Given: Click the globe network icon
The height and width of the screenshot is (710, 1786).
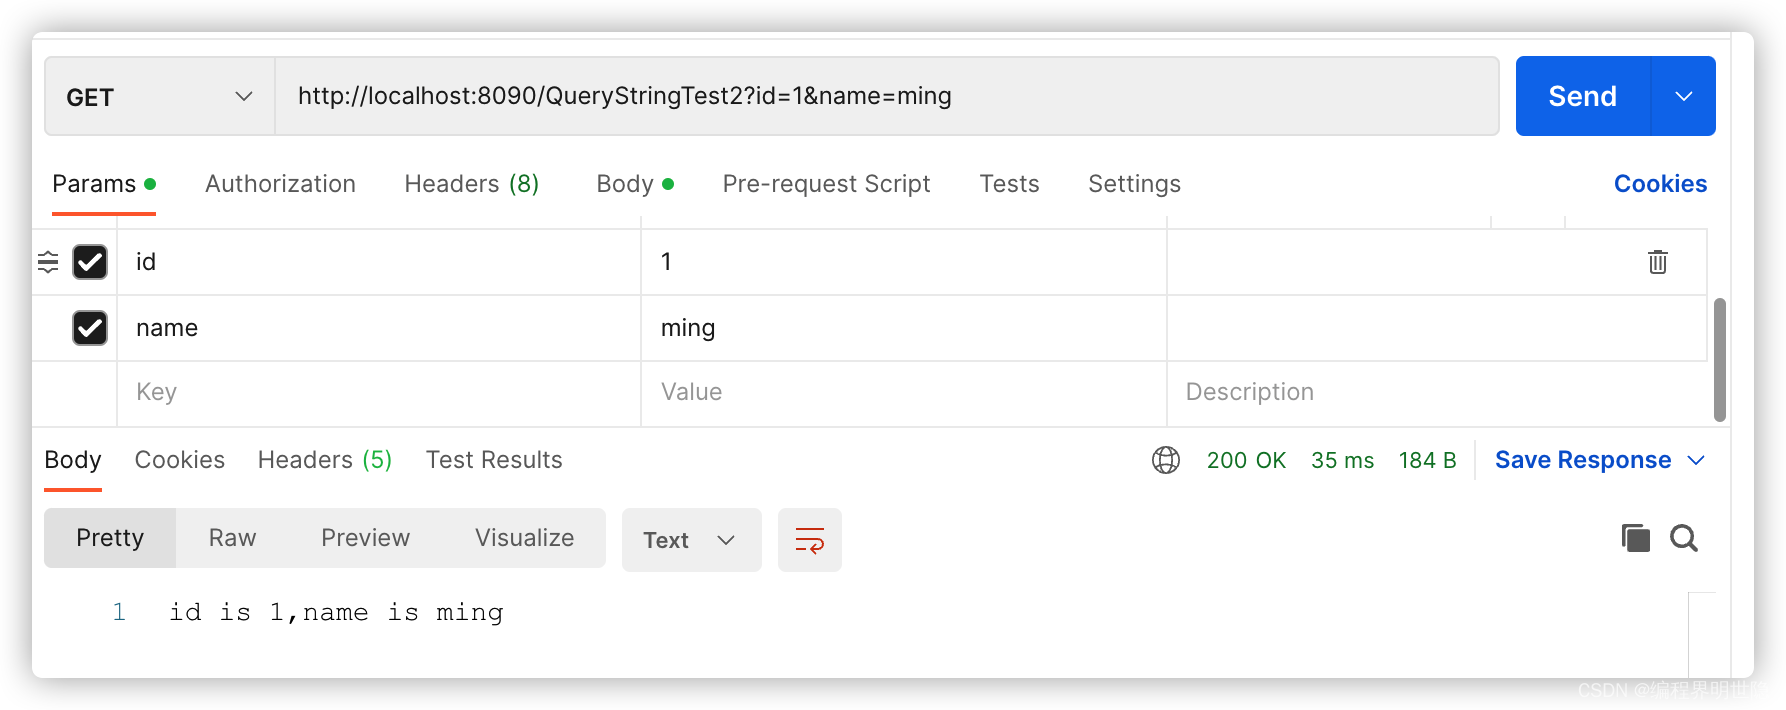Looking at the screenshot, I should coord(1165,460).
